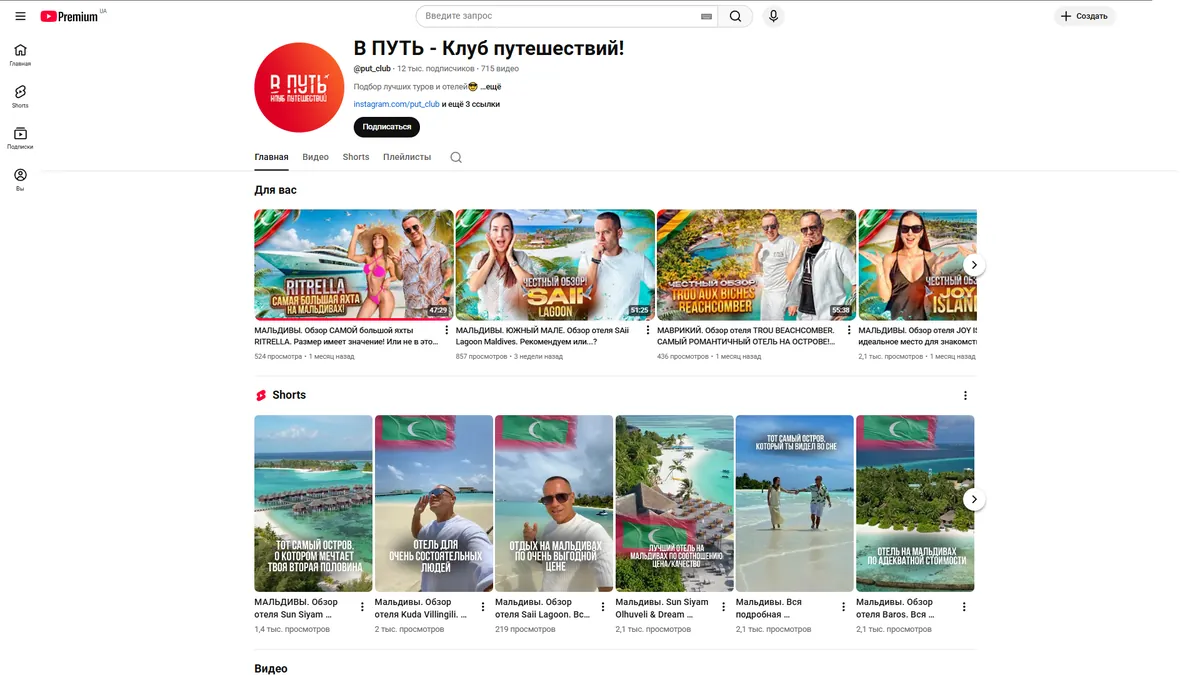This screenshot has height=675, width=1200.
Task: Open options menu for TROU BEACHCOMBER video
Action: 848,330
